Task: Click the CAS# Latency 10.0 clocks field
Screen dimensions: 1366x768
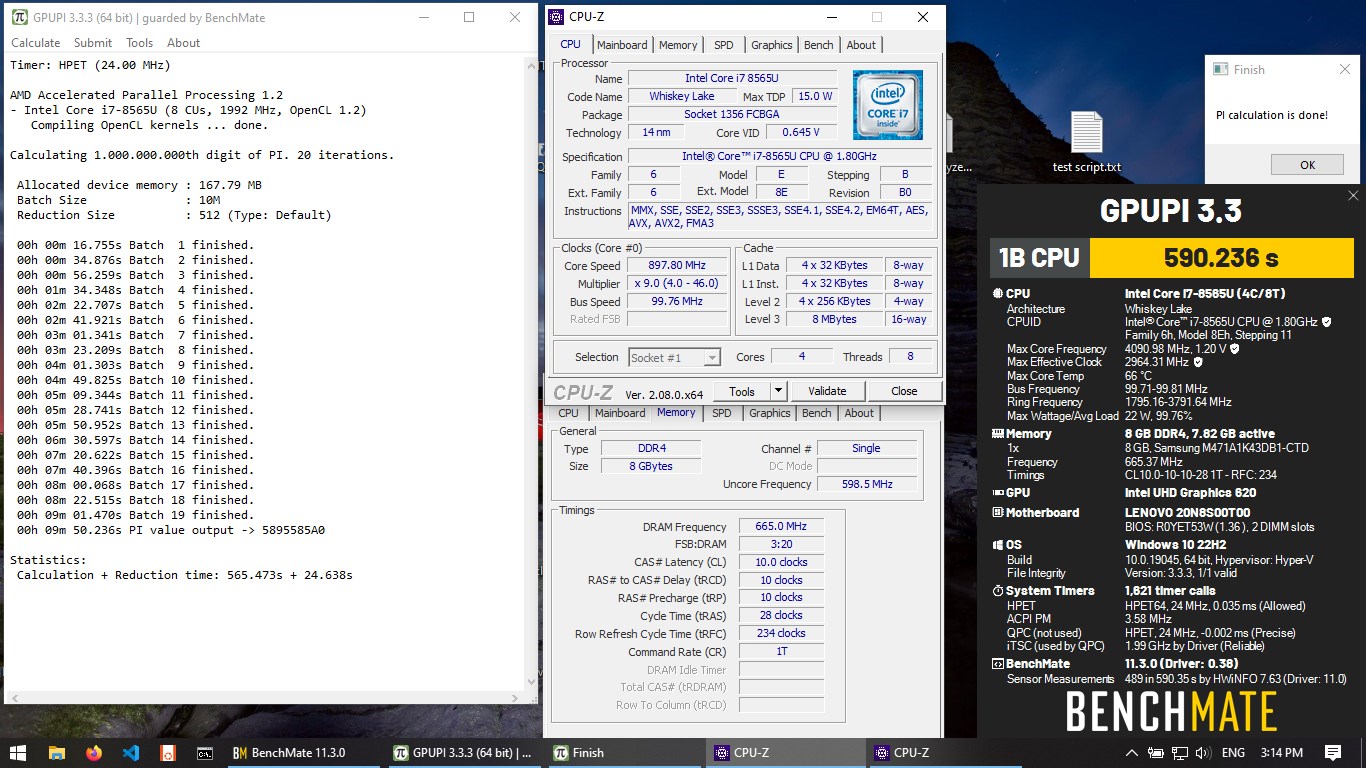Action: coord(781,562)
